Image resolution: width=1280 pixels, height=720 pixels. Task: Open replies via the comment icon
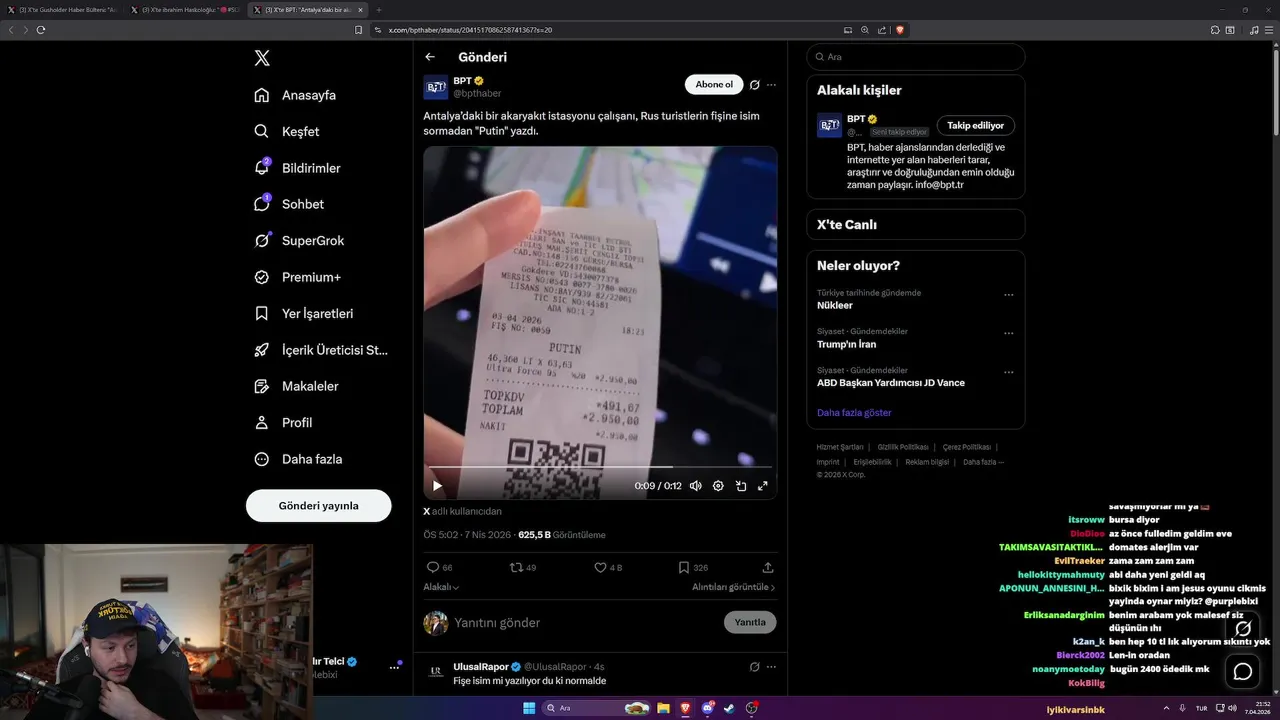click(x=433, y=567)
